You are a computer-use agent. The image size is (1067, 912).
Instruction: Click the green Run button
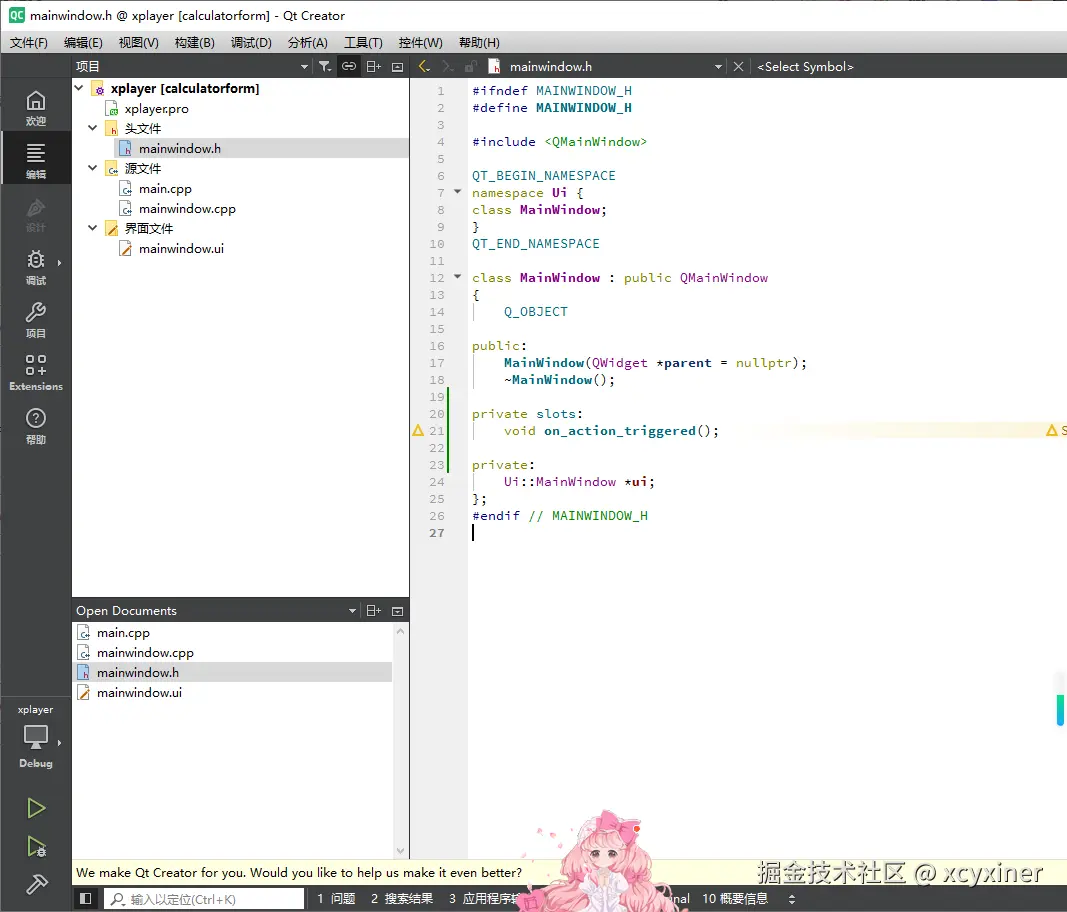pyautogui.click(x=36, y=808)
